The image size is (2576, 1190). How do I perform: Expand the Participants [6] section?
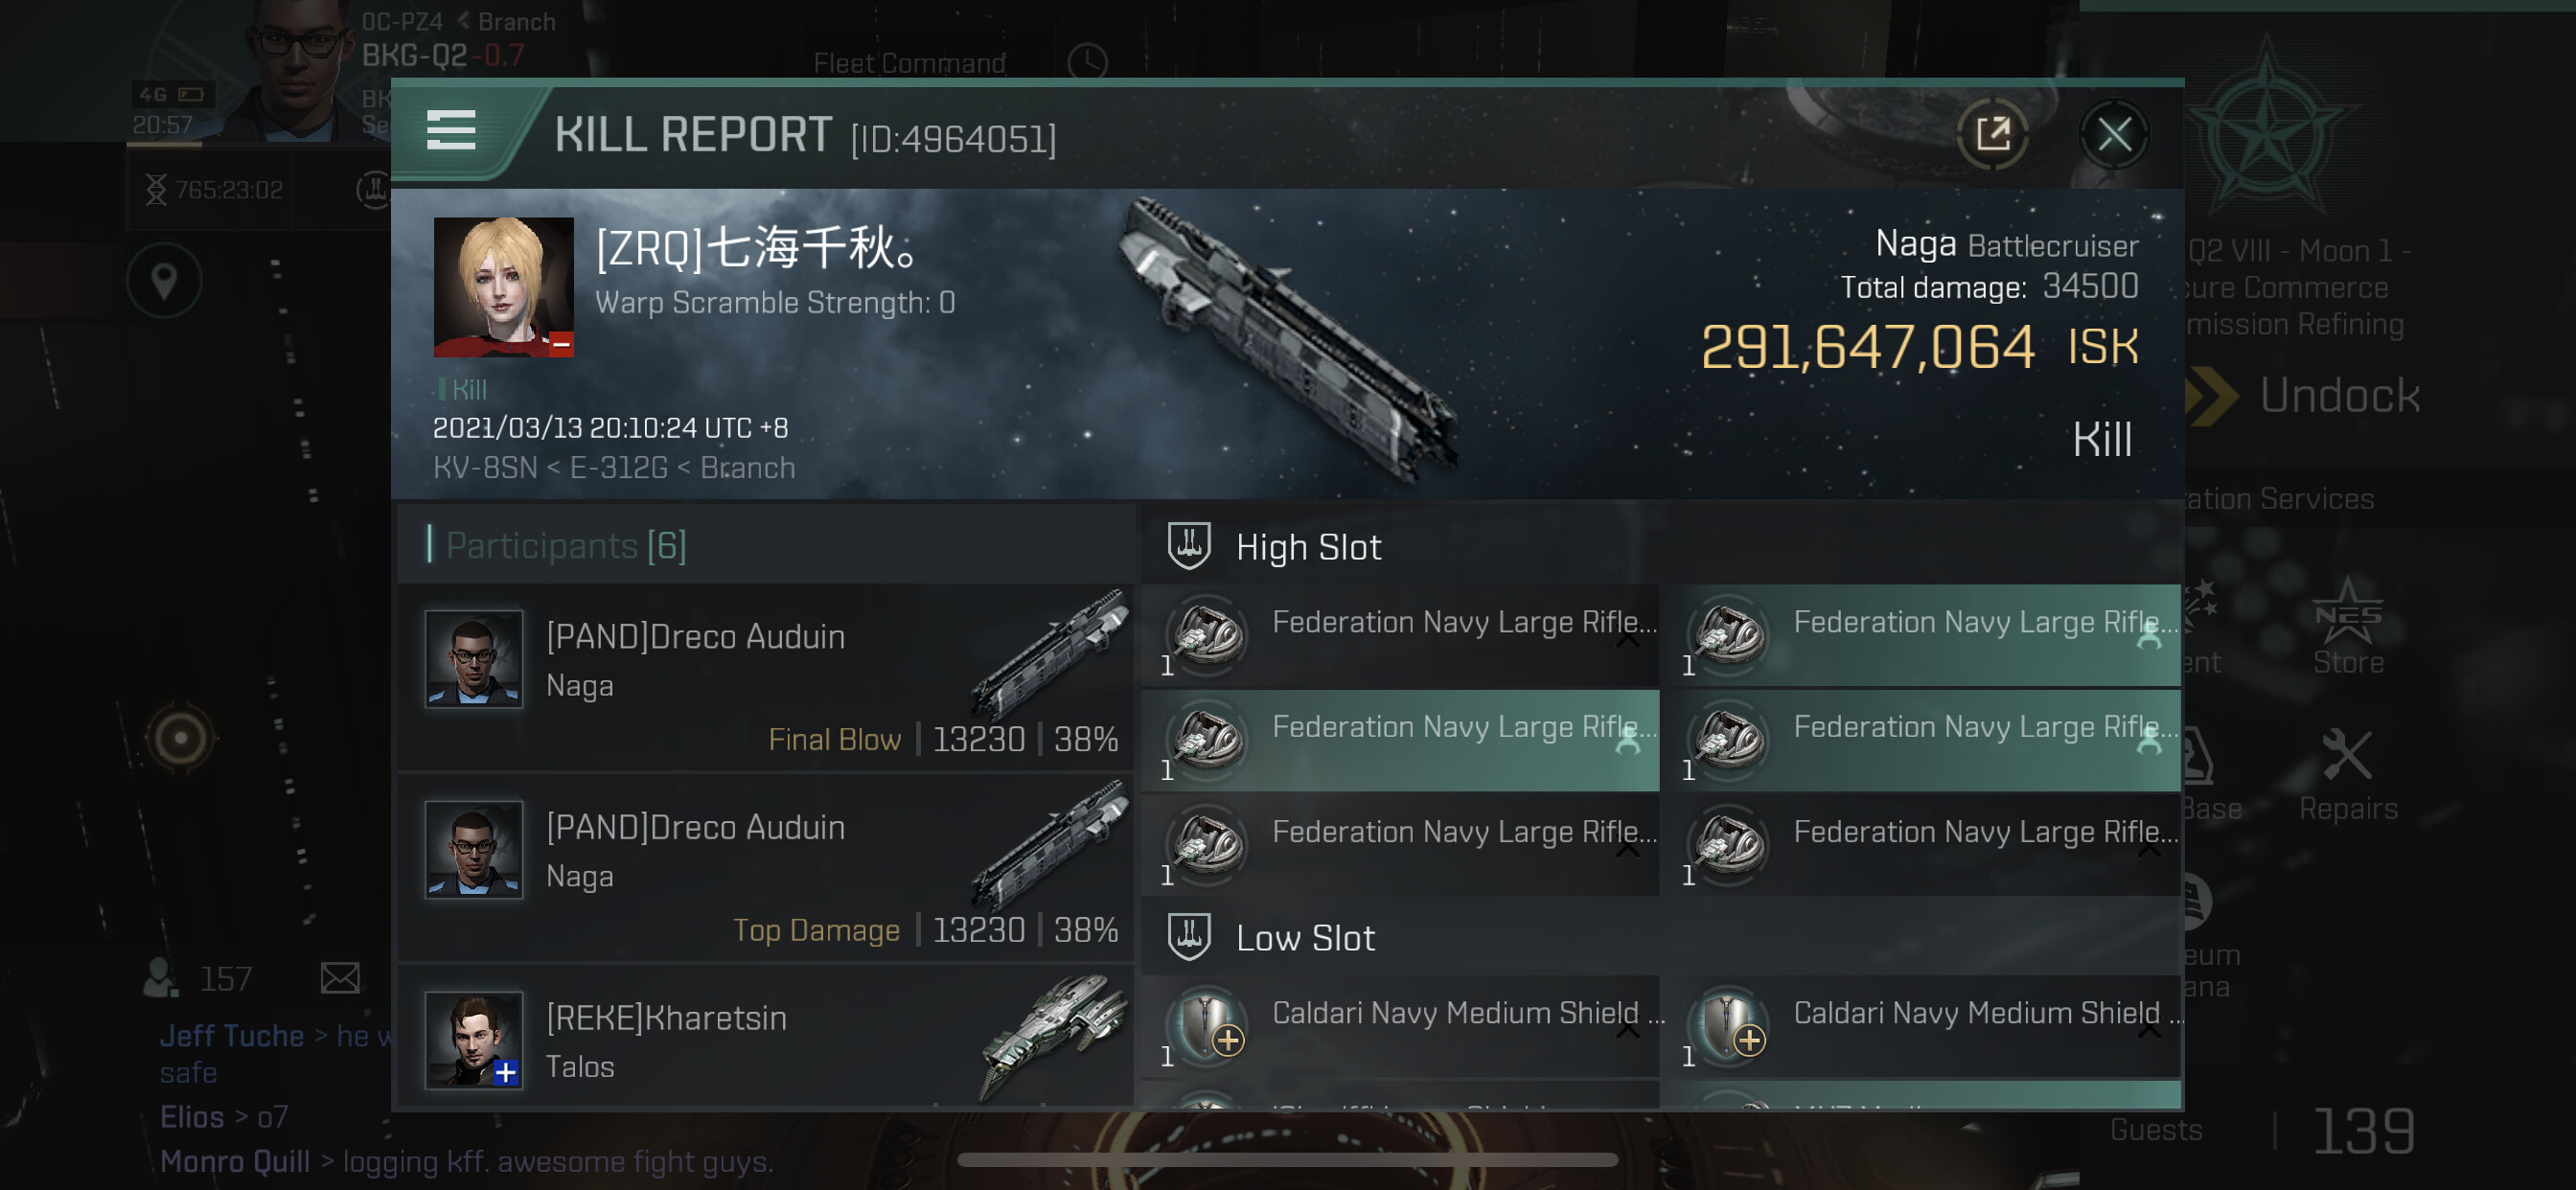pos(565,546)
